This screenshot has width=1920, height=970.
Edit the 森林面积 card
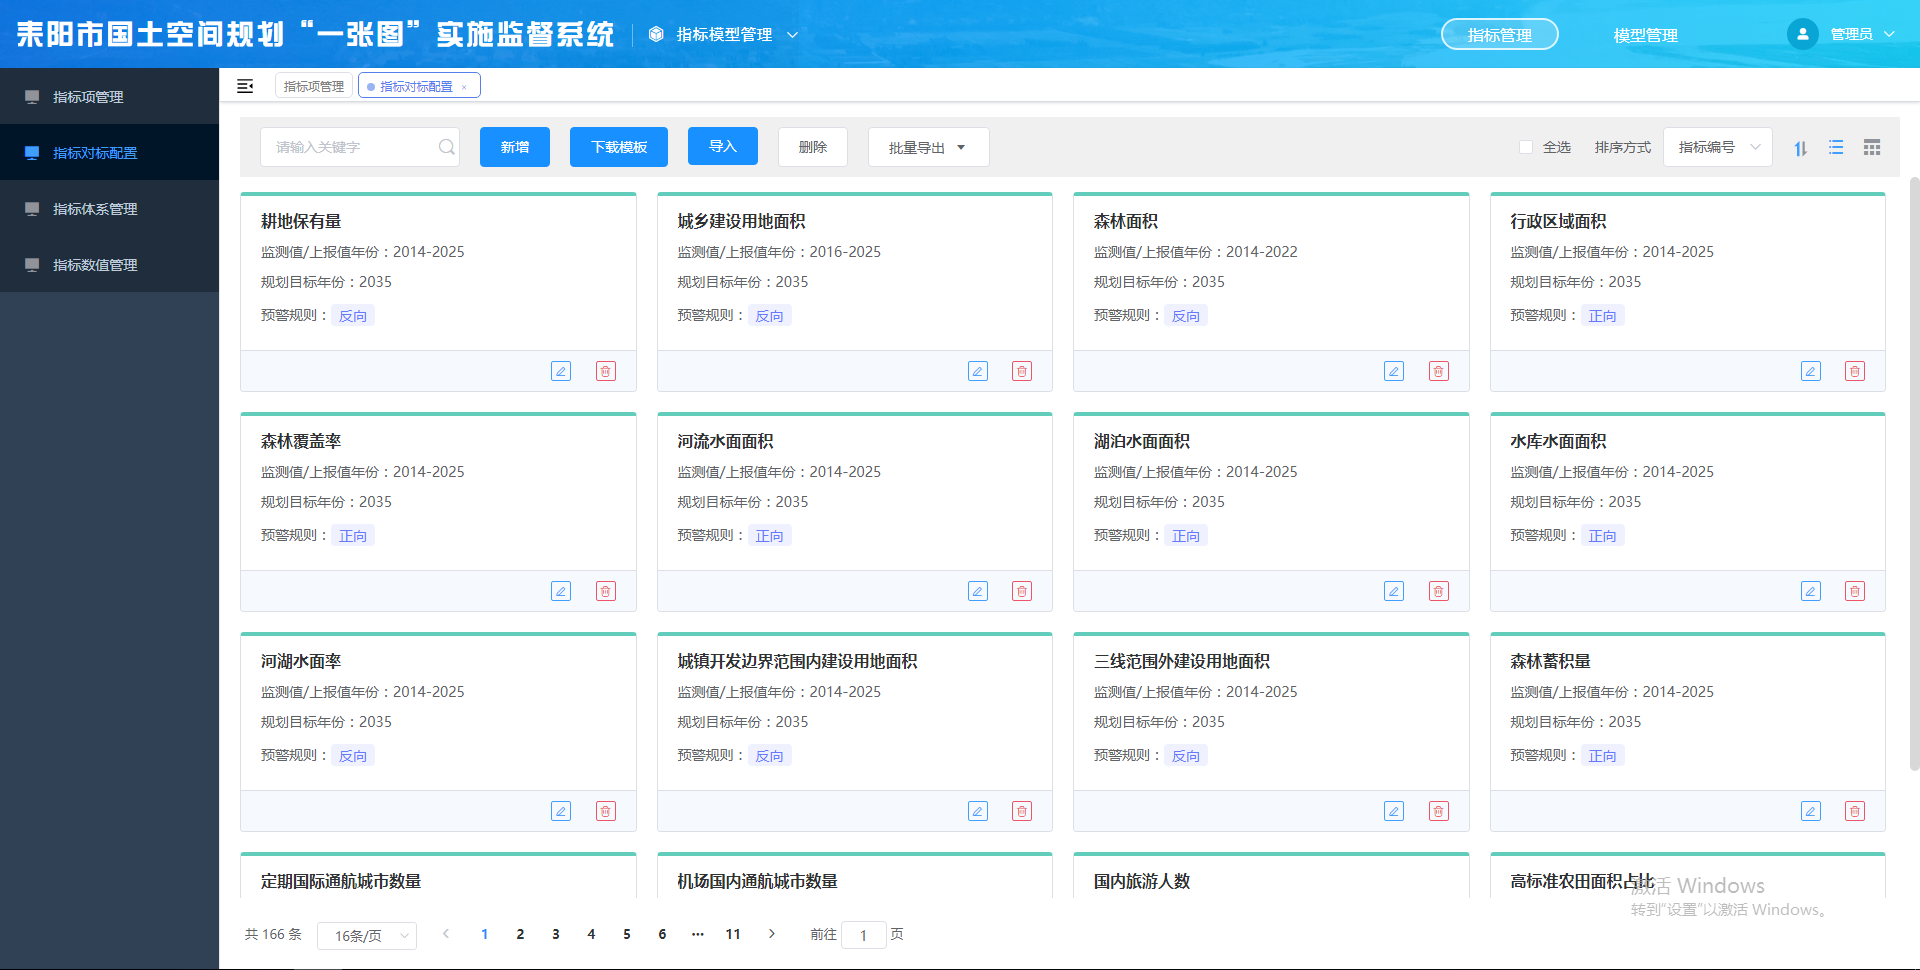1394,371
